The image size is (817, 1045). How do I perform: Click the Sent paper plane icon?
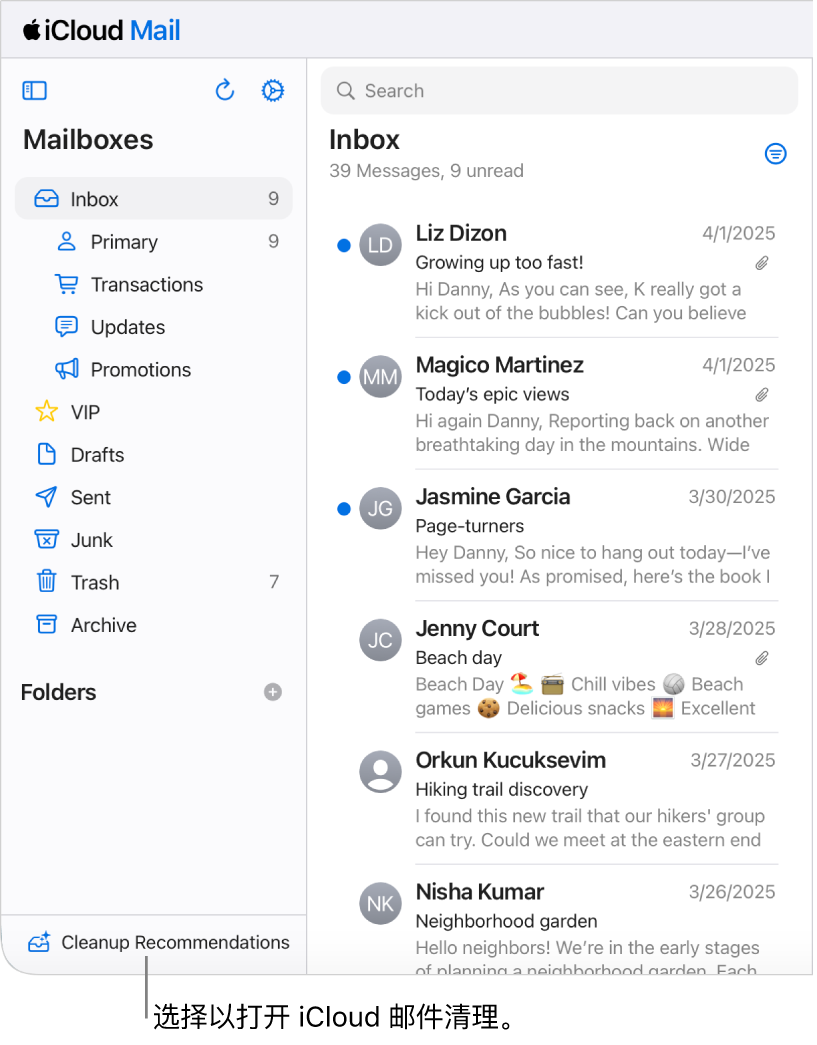(x=46, y=497)
